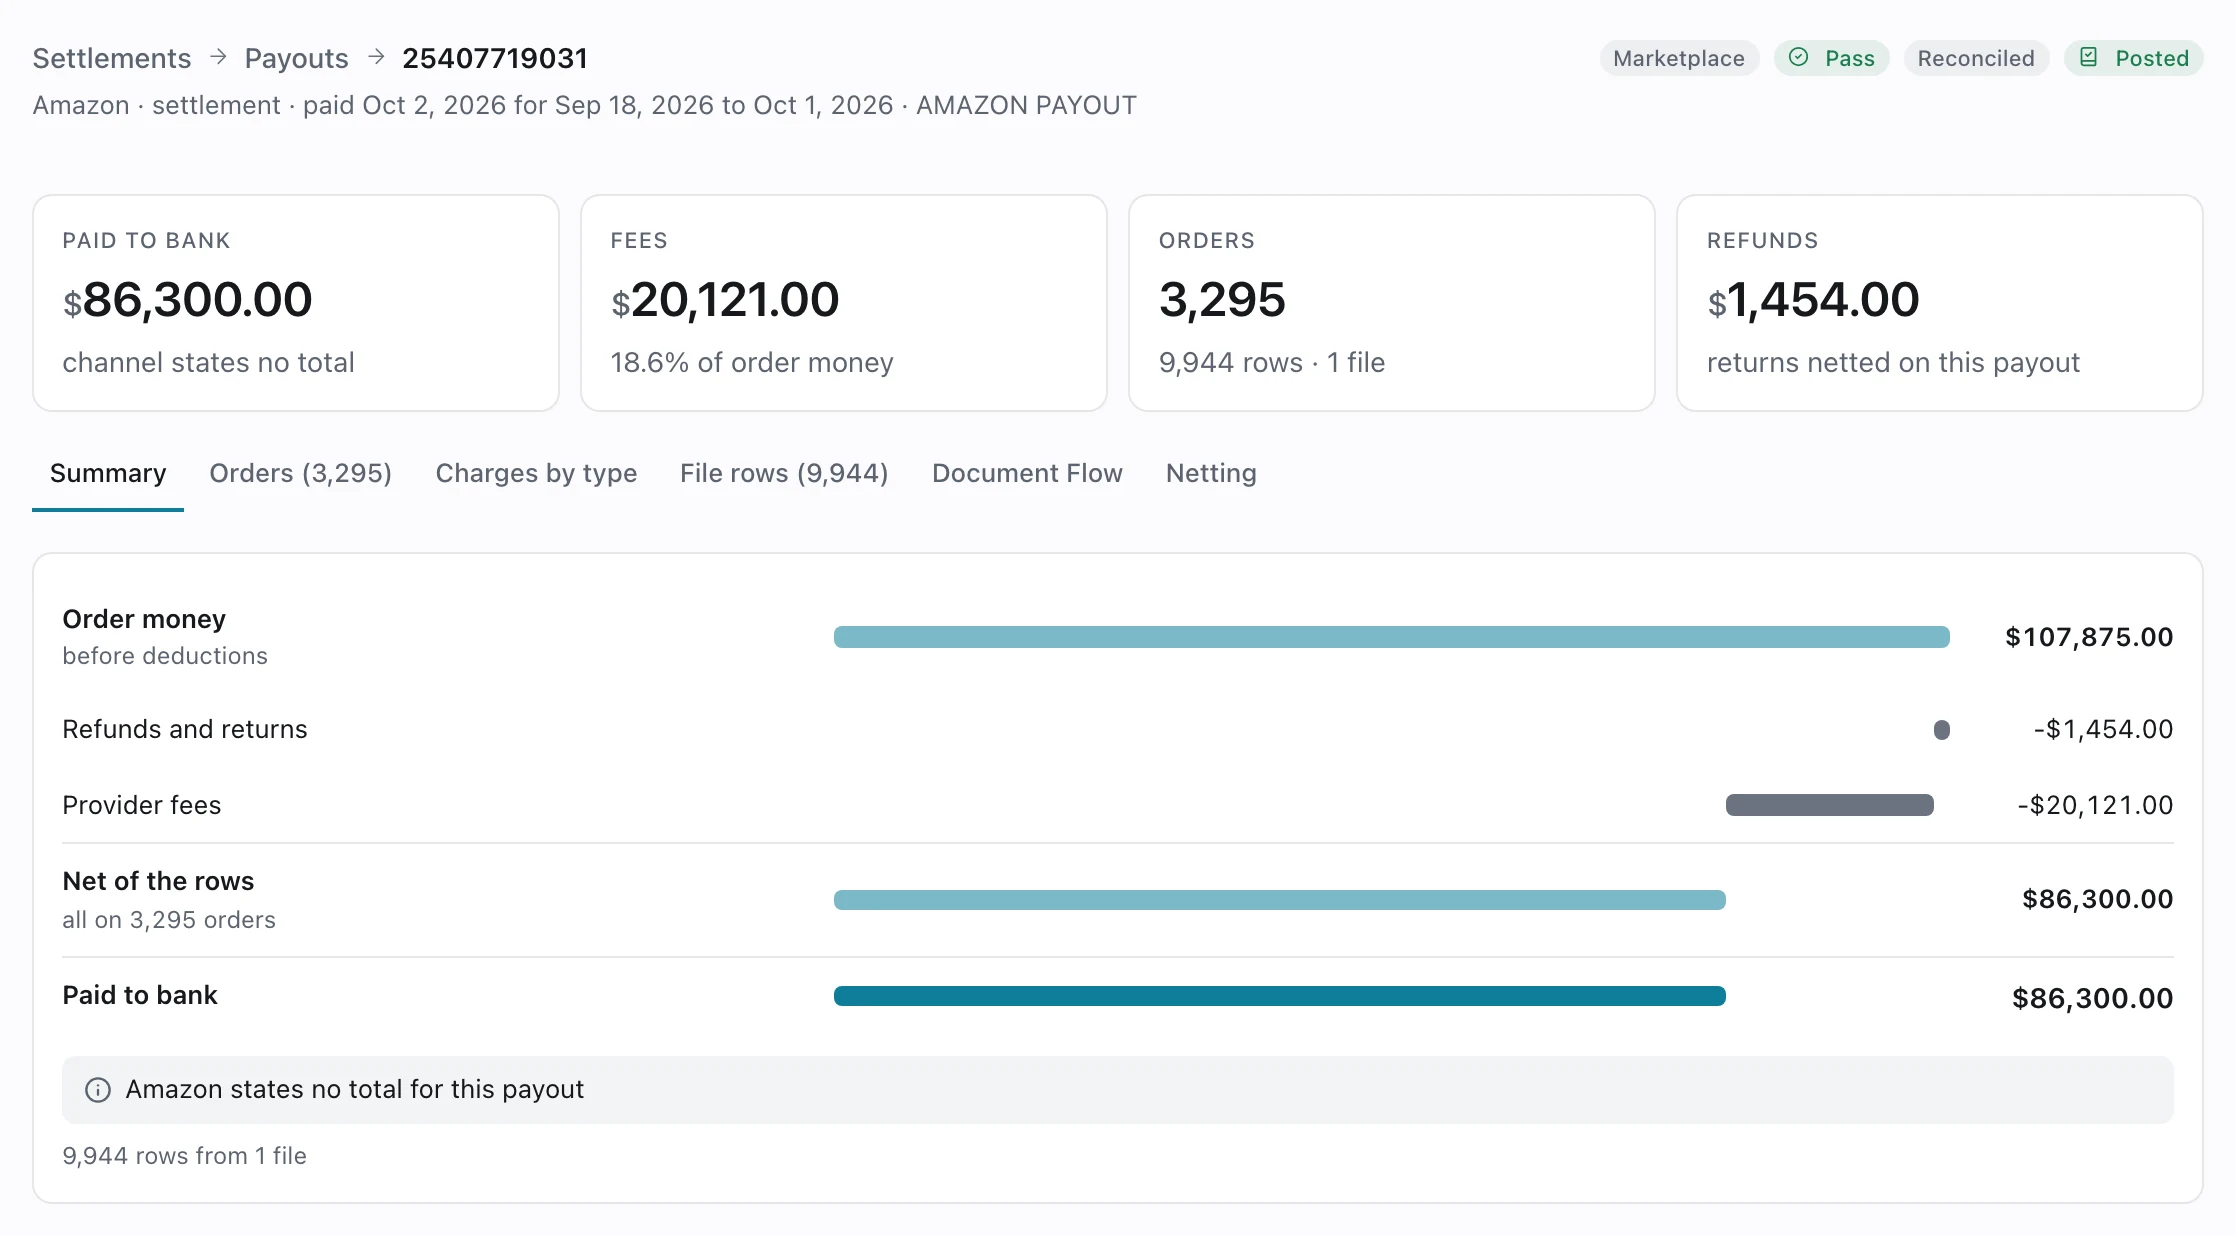Screen dimensions: 2236x1236
Task: Click the $107,875.00 order money value
Action: click(2088, 637)
